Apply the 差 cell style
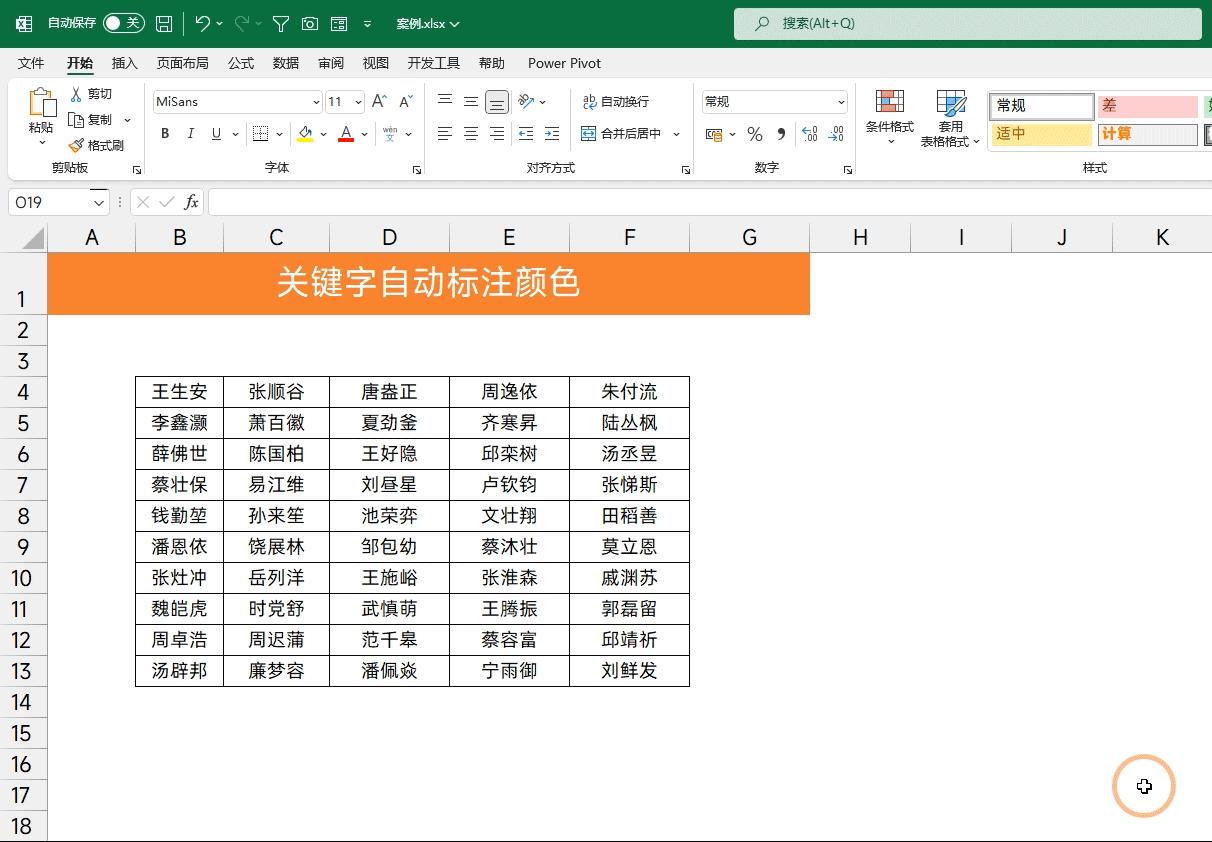 pos(1147,105)
